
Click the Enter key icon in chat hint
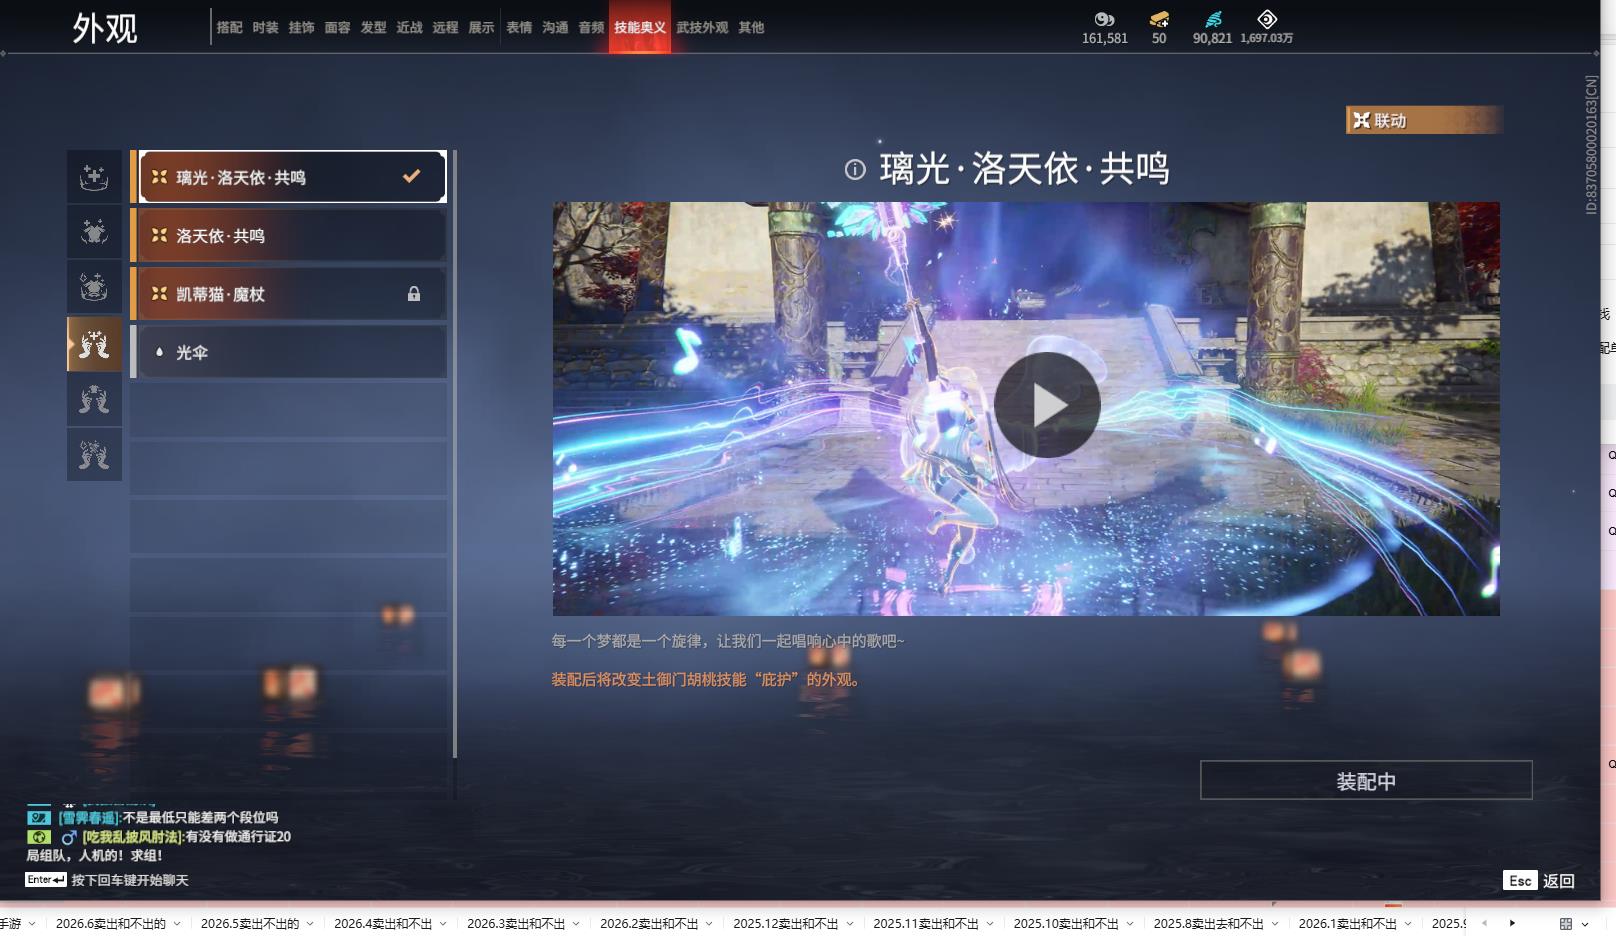(x=46, y=880)
